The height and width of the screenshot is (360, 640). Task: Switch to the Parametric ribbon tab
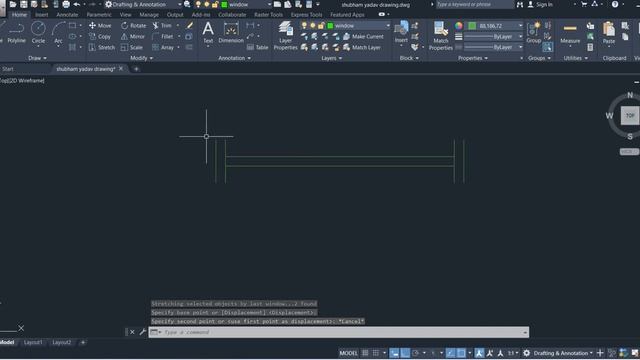click(99, 14)
